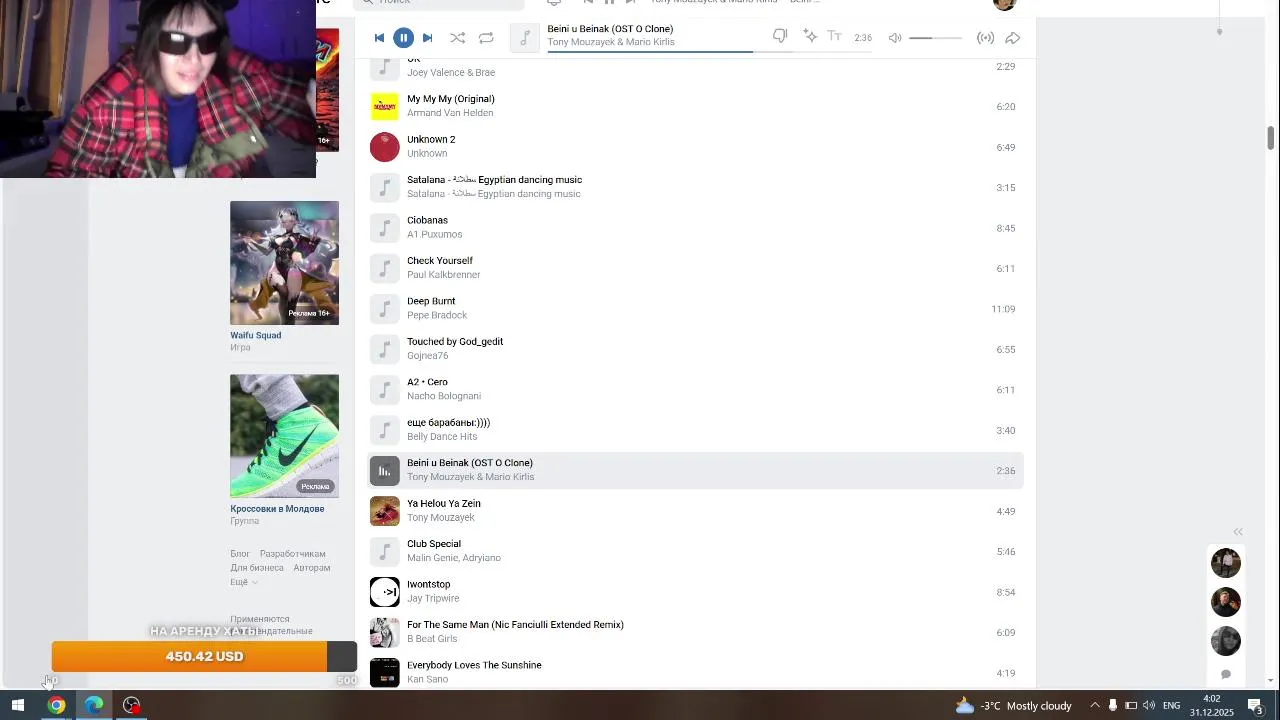Mute the player volume
Viewport: 1280px width, 720px height.
click(895, 38)
